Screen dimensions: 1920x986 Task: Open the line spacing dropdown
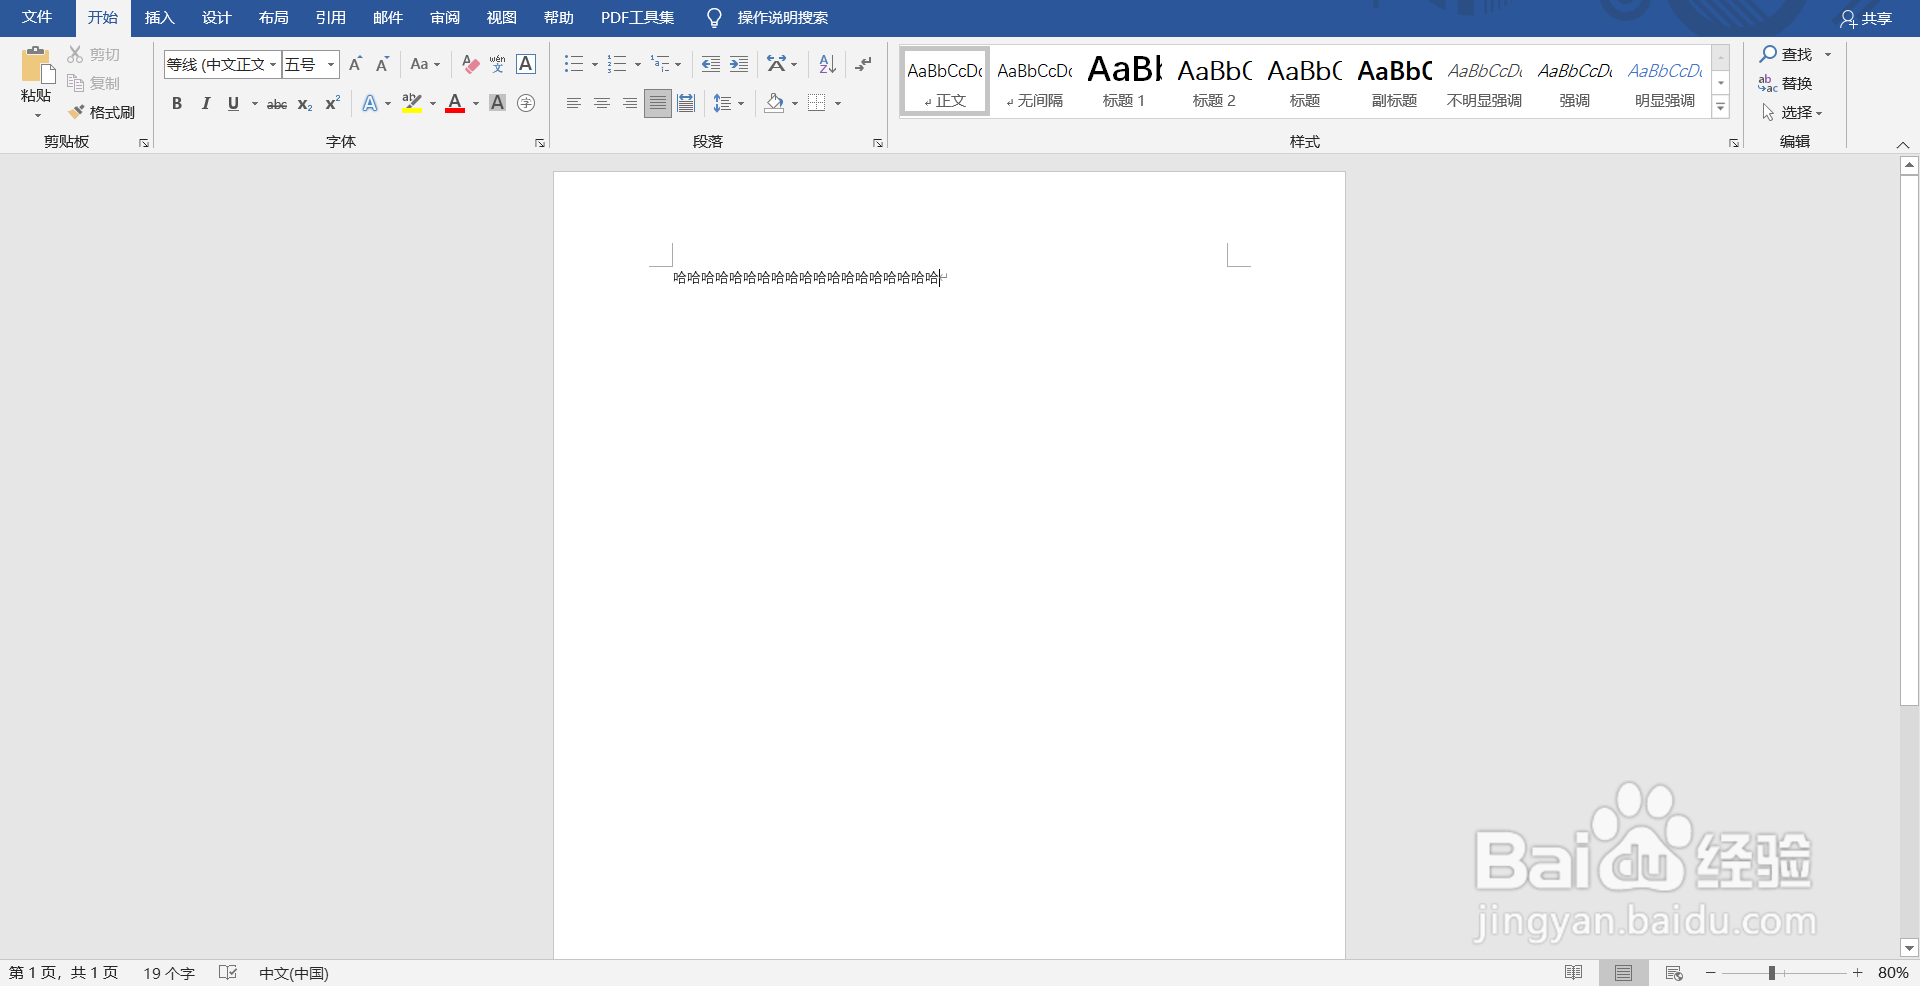[741, 103]
